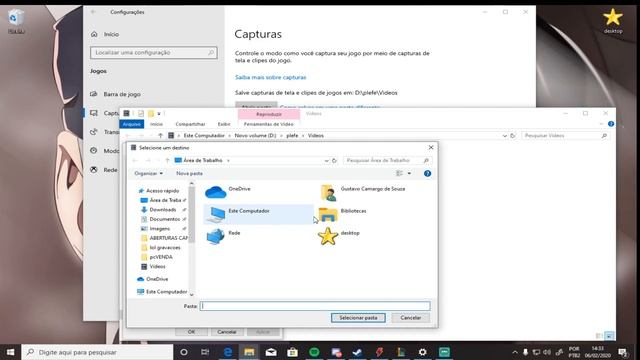Click search magnifier in Pesquisar Área de Trabalho
This screenshot has width=640, height=360.
[x=426, y=160]
